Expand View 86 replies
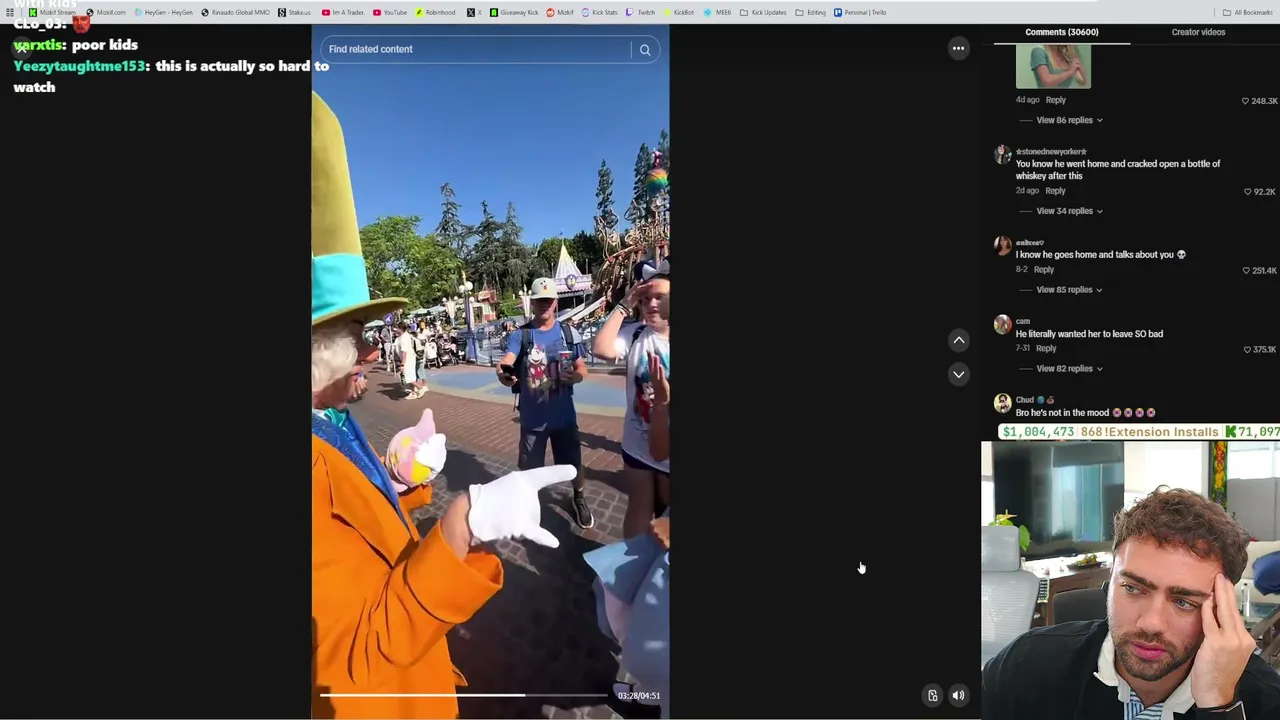1280x720 pixels. [x=1069, y=120]
